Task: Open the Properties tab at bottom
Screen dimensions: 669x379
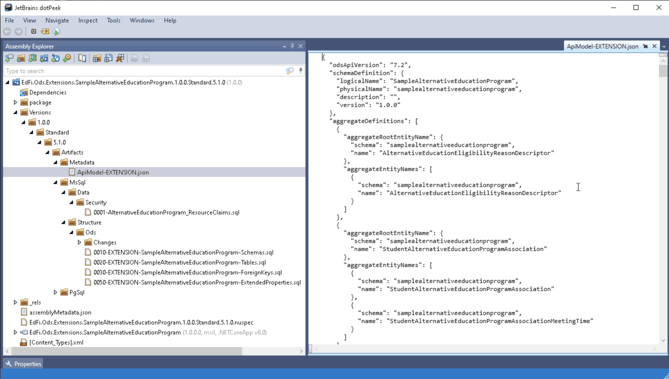Action: [x=23, y=364]
